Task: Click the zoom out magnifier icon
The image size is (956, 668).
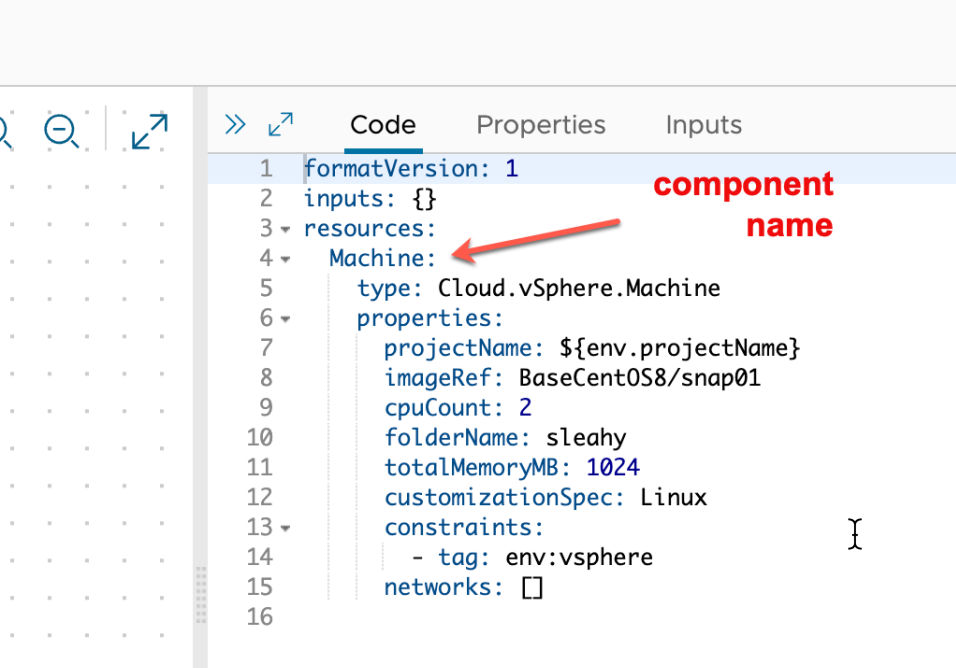Action: click(x=61, y=131)
